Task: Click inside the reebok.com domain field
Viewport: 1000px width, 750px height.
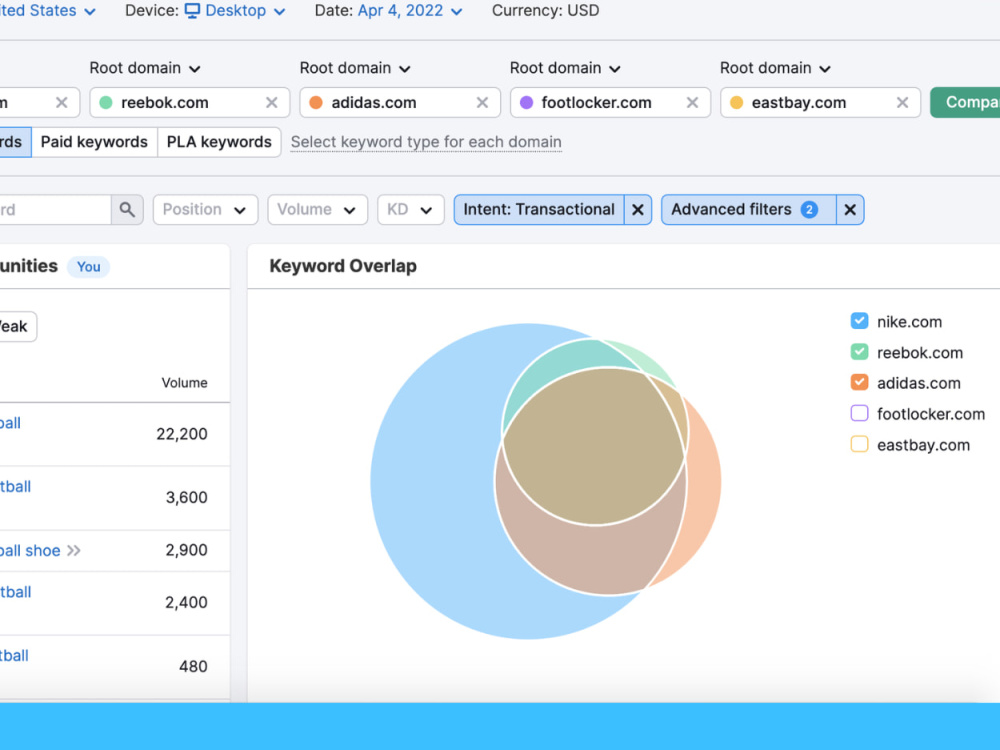Action: (x=189, y=103)
